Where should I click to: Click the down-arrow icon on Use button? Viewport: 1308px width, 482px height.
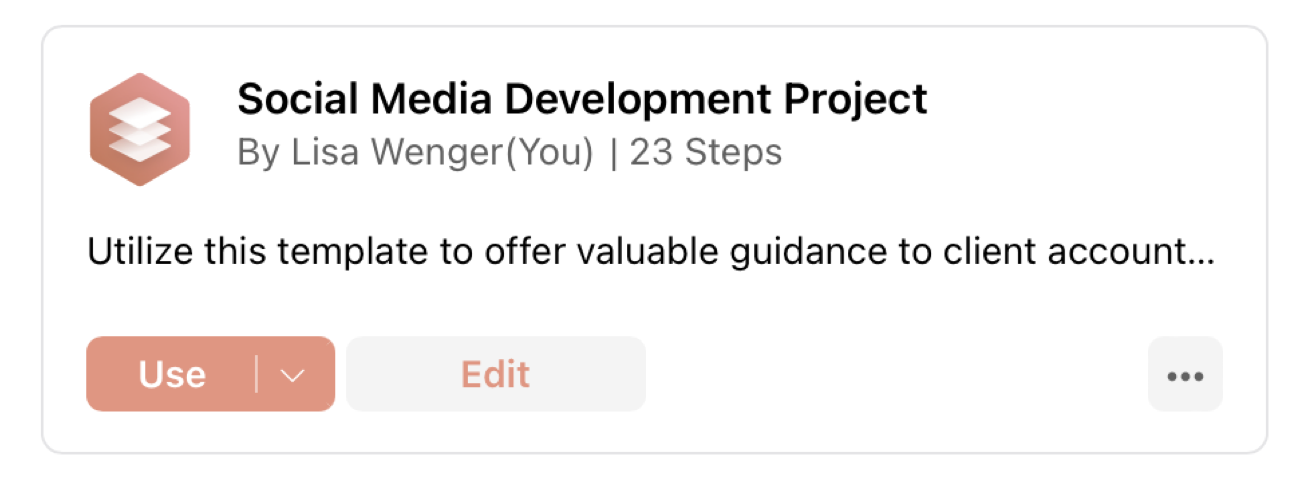293,375
